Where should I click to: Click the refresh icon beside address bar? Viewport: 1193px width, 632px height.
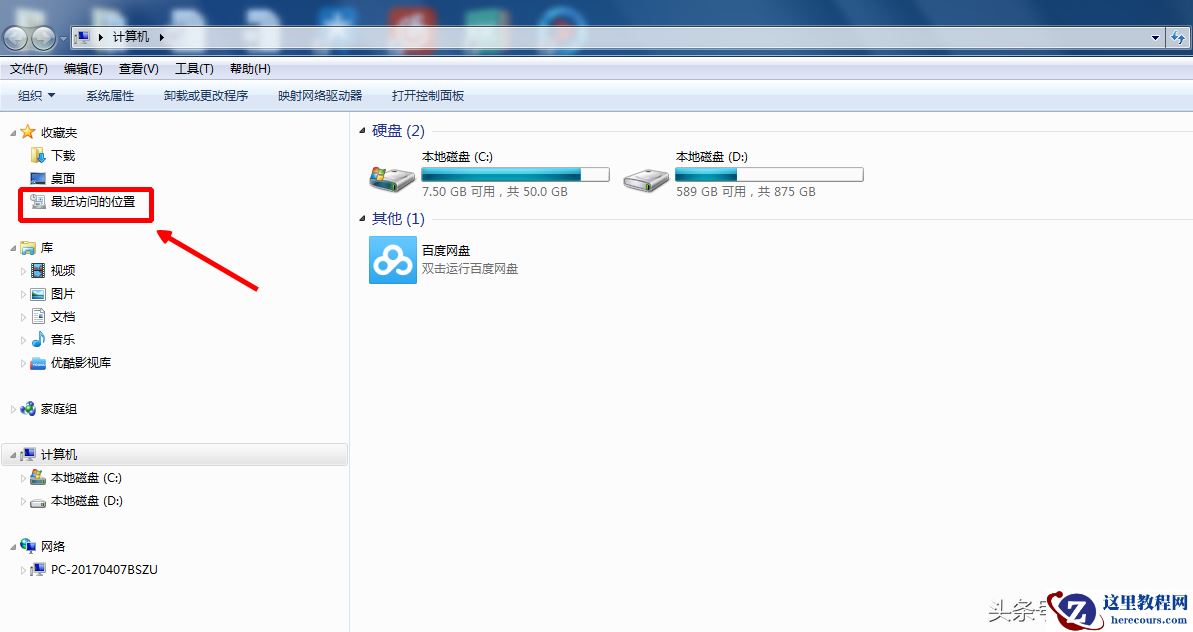[x=1179, y=37]
